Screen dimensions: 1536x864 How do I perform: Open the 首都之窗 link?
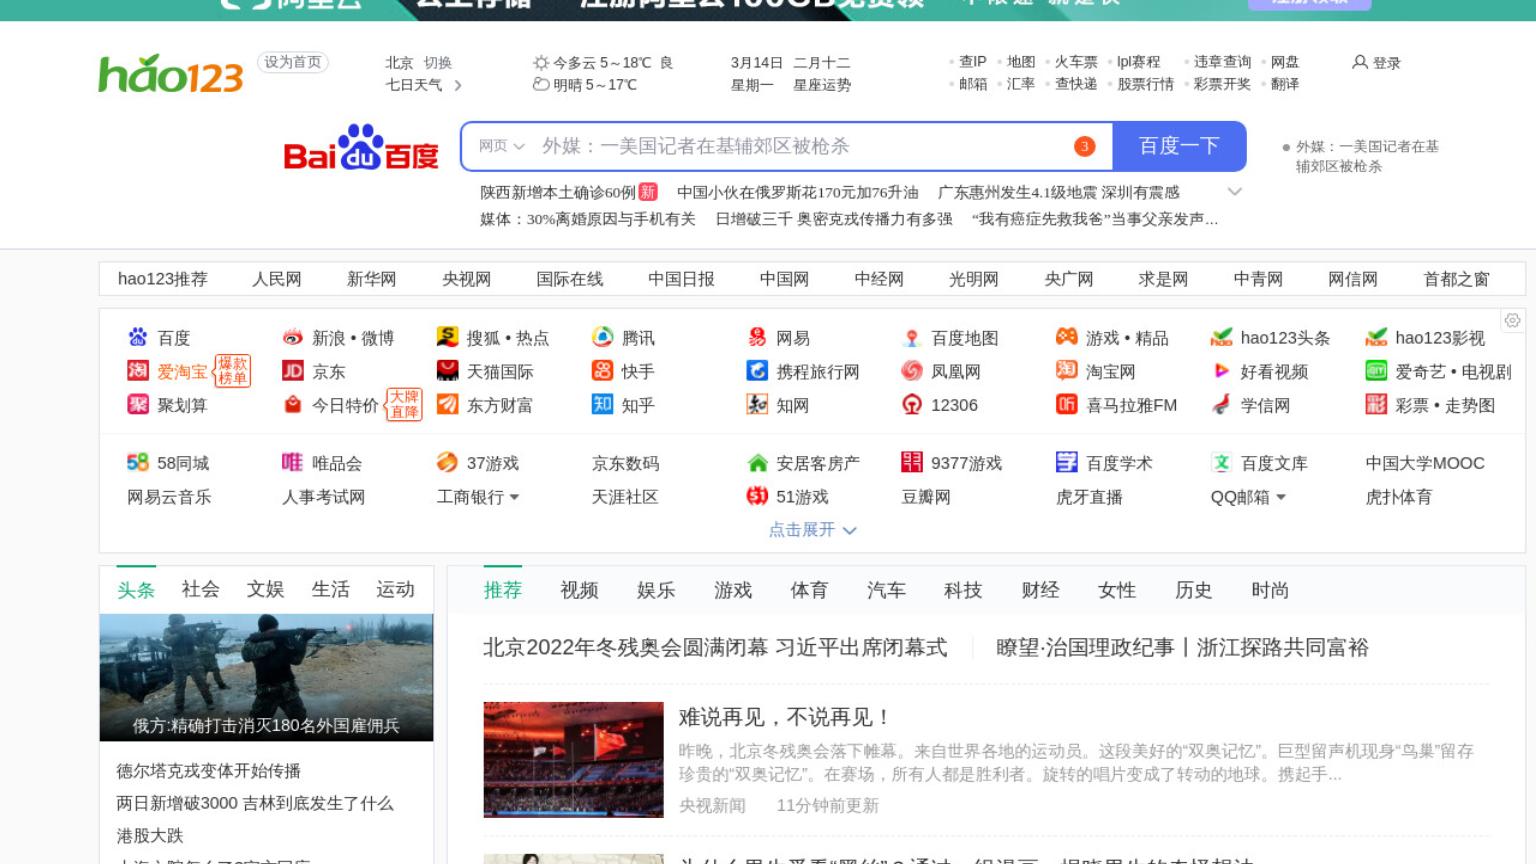pos(1456,279)
